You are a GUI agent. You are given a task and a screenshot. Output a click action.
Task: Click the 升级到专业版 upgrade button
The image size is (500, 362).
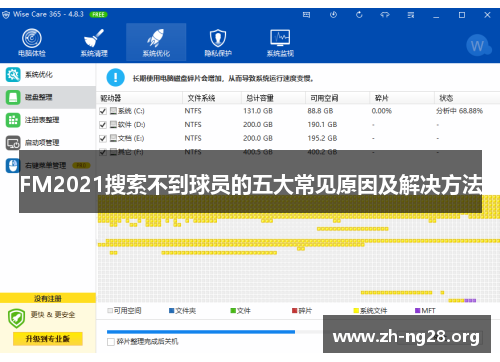pyautogui.click(x=48, y=339)
